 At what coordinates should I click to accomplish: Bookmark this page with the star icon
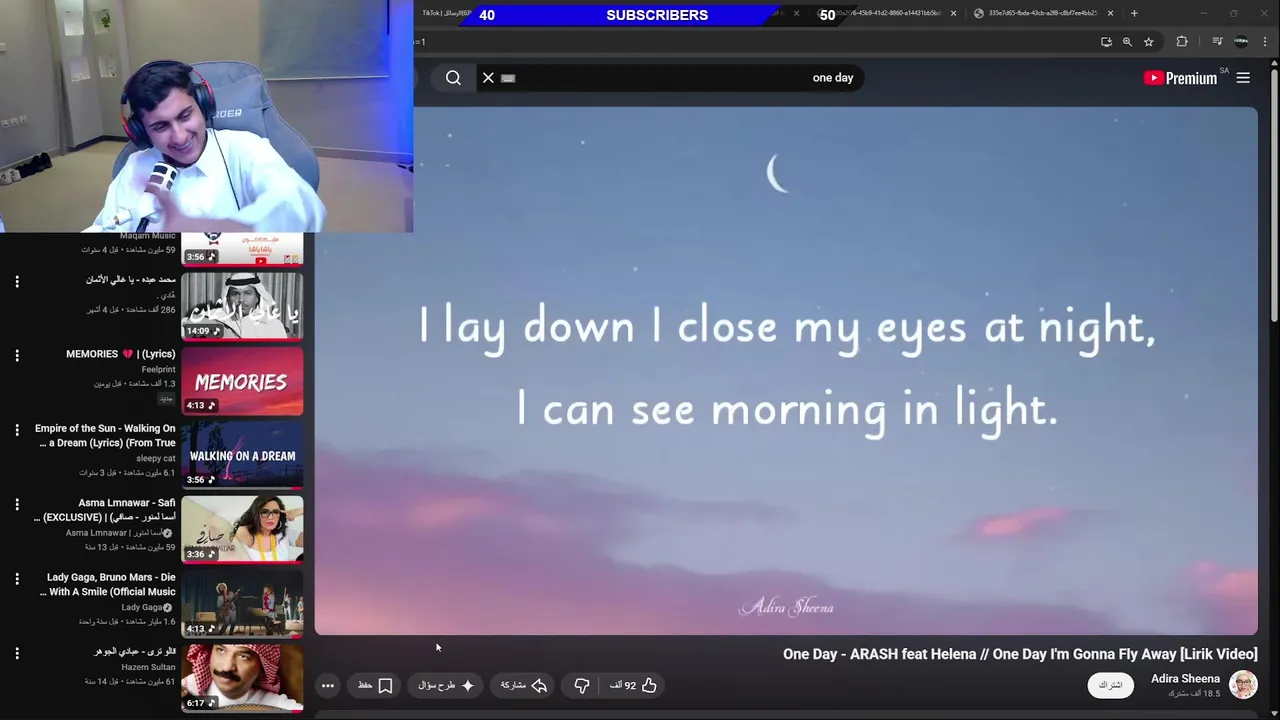(1149, 42)
